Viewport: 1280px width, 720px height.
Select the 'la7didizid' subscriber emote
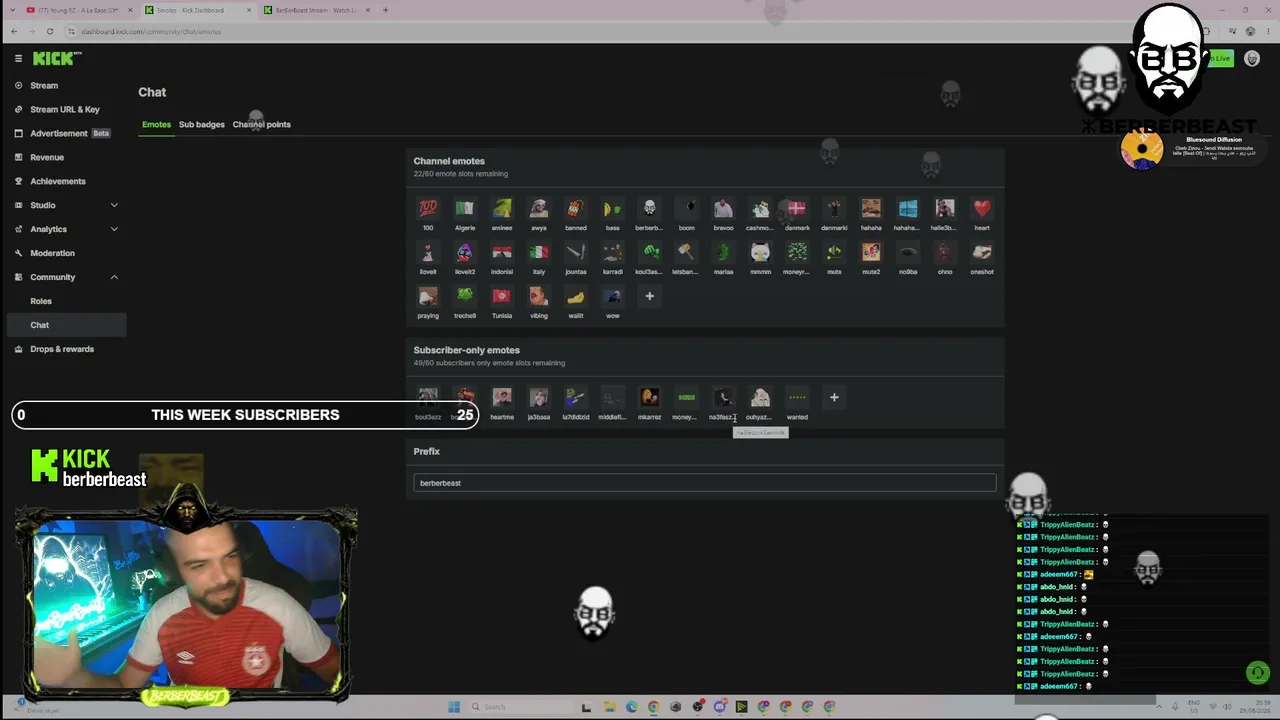[576, 398]
